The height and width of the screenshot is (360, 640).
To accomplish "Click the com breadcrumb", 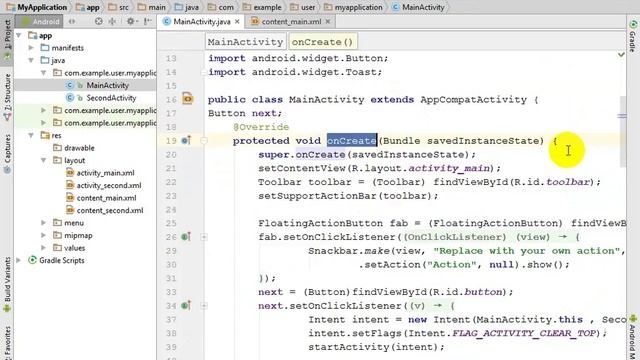I will [221, 7].
